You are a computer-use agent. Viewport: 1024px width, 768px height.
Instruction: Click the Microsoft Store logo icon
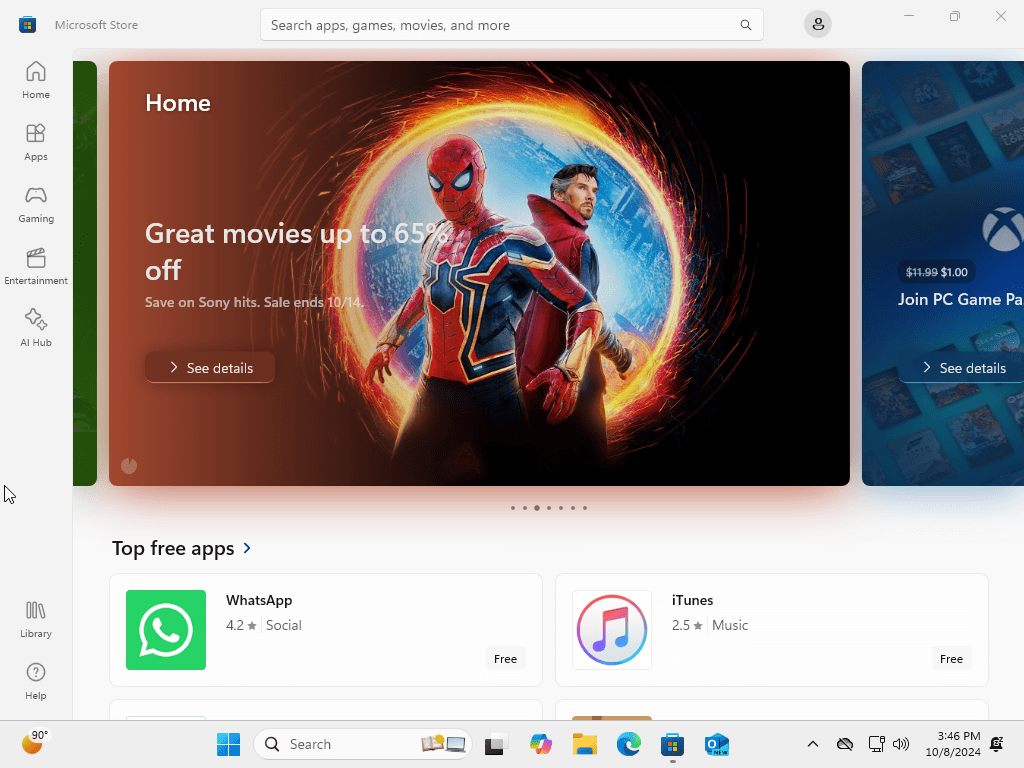[x=27, y=25]
